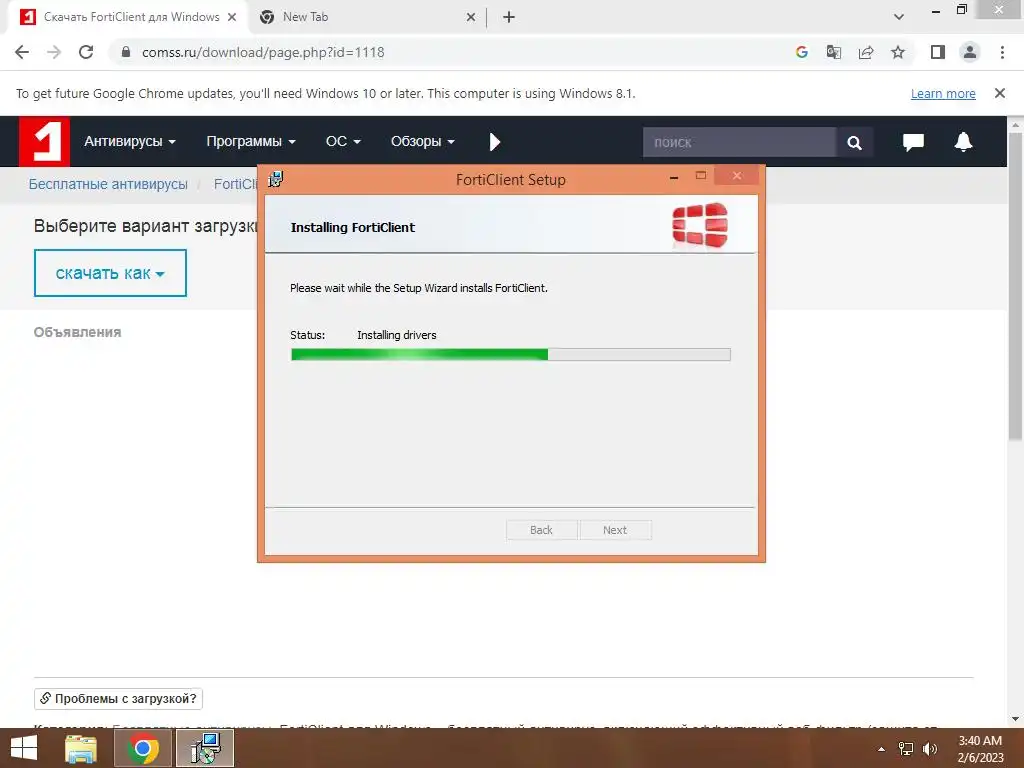The width and height of the screenshot is (1024, 768).
Task: Click the address bar URL comss.ru
Action: pyautogui.click(x=263, y=52)
